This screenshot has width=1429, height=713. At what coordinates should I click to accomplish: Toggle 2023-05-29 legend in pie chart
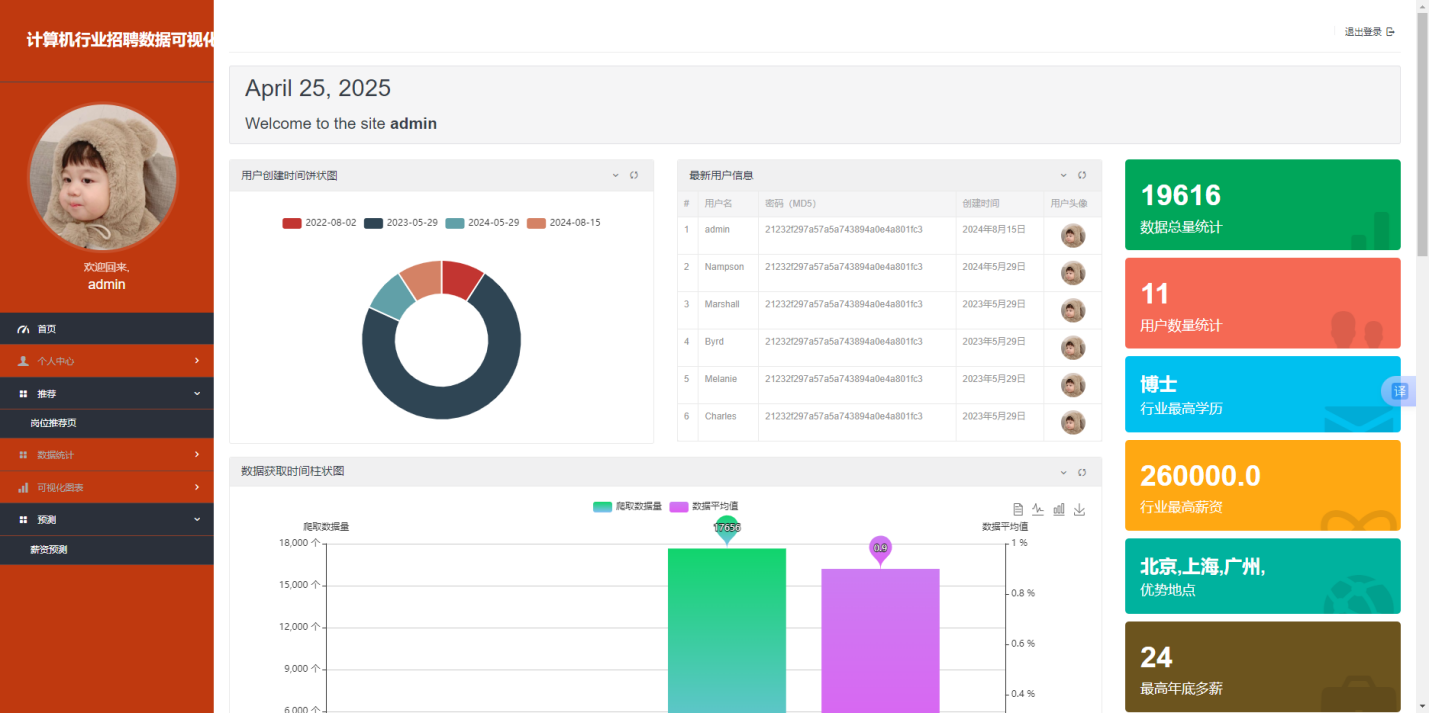click(401, 223)
